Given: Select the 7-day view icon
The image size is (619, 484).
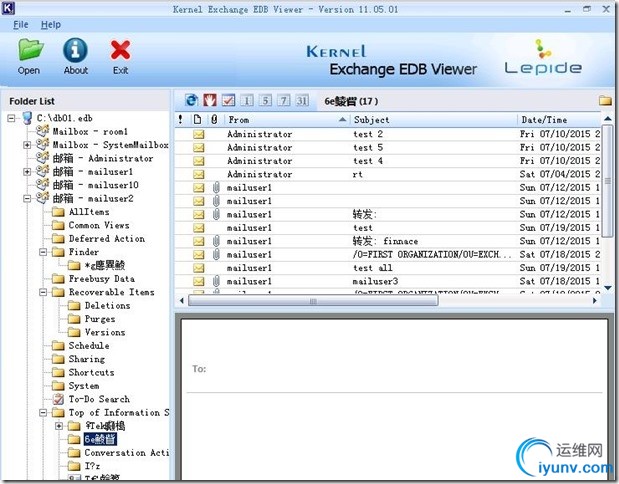Looking at the screenshot, I should click(283, 100).
